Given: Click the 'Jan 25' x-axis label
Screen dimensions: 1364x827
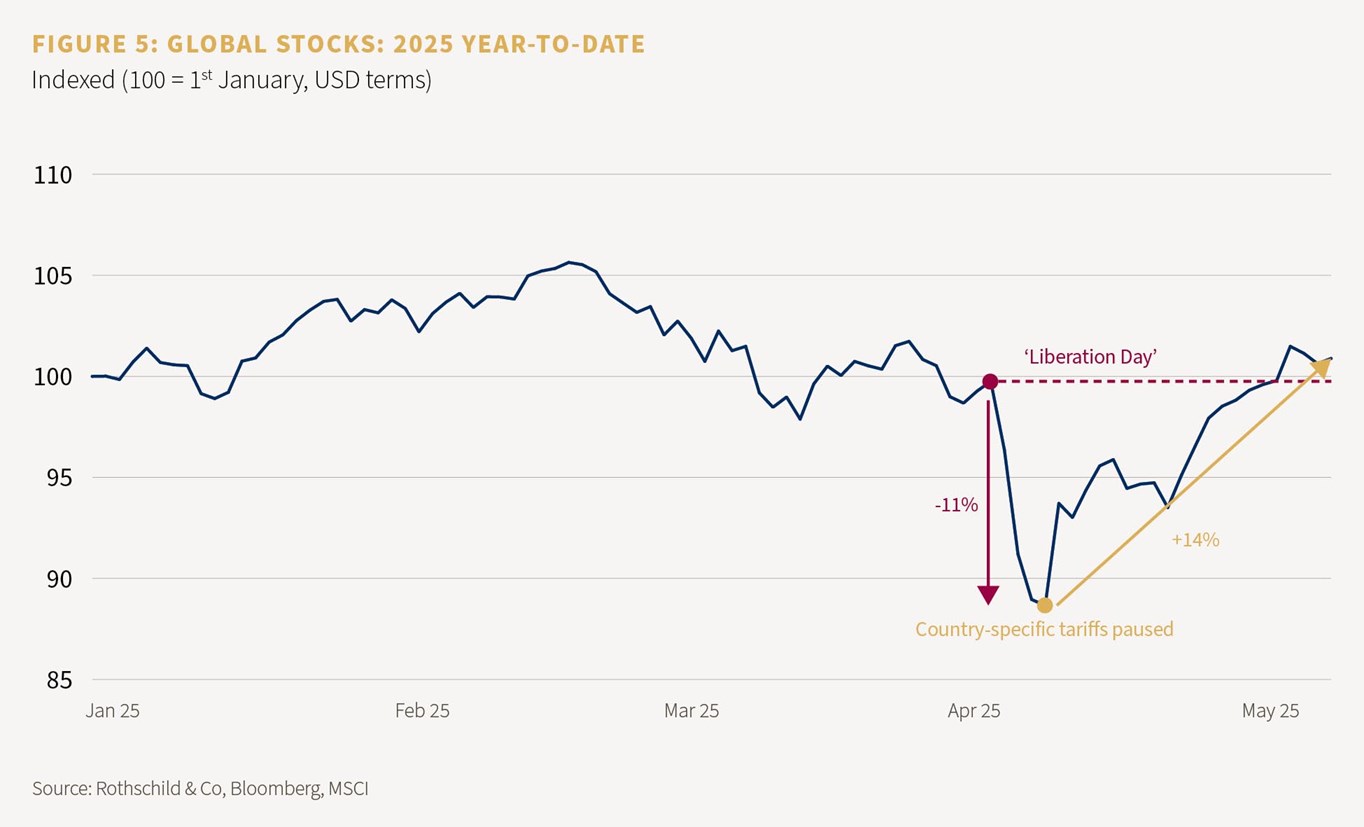Looking at the screenshot, I should pos(113,711).
